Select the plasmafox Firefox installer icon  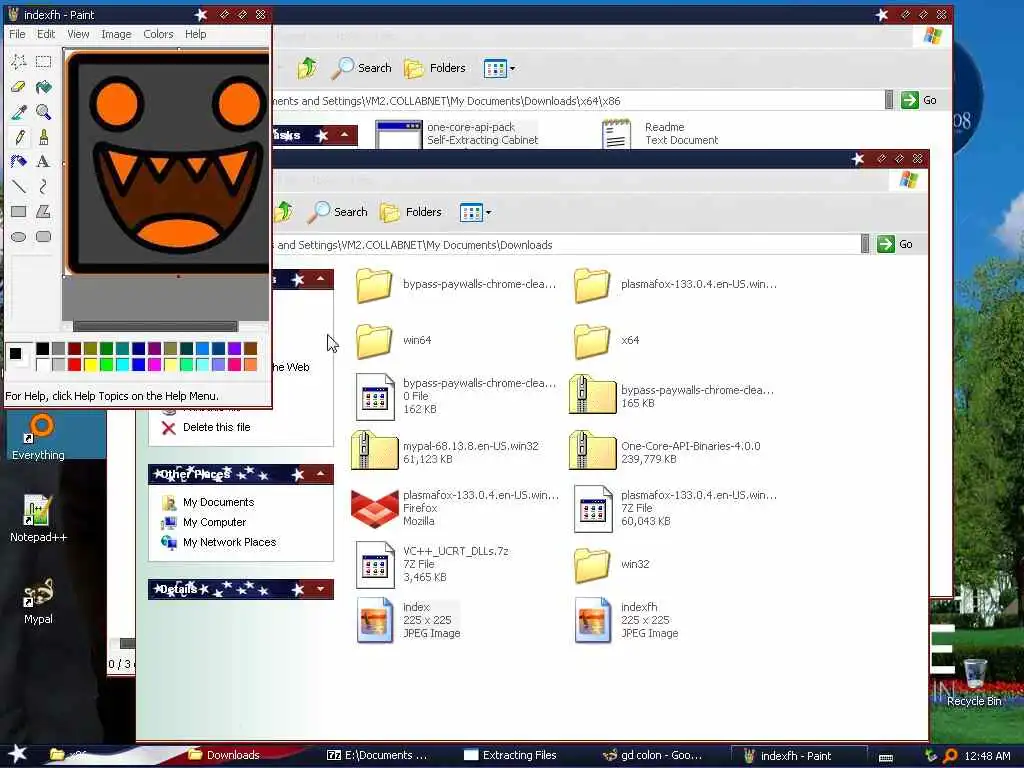(x=374, y=508)
